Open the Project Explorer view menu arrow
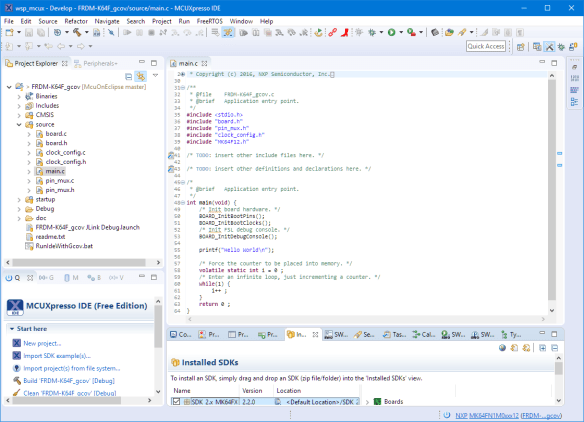 pos(155,76)
